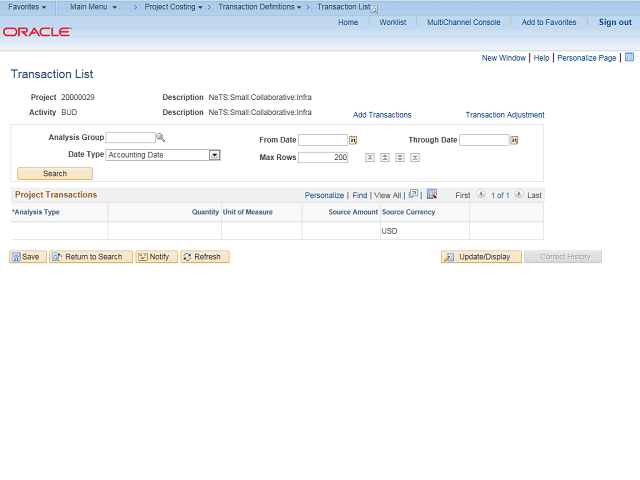The image size is (640, 480).
Task: Click the grid zoom popup icon after View All
Action: 413,194
